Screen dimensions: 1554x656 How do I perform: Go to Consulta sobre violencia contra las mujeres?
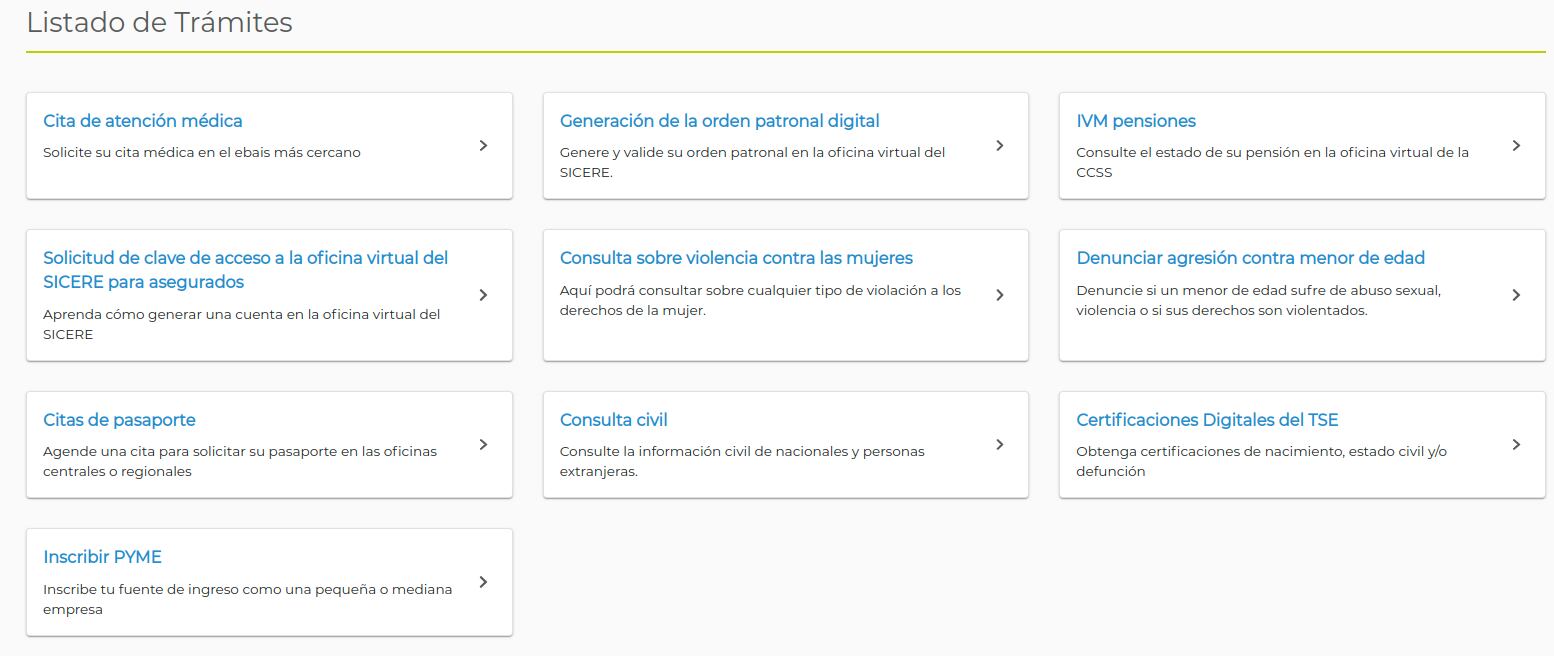pyautogui.click(x=736, y=258)
